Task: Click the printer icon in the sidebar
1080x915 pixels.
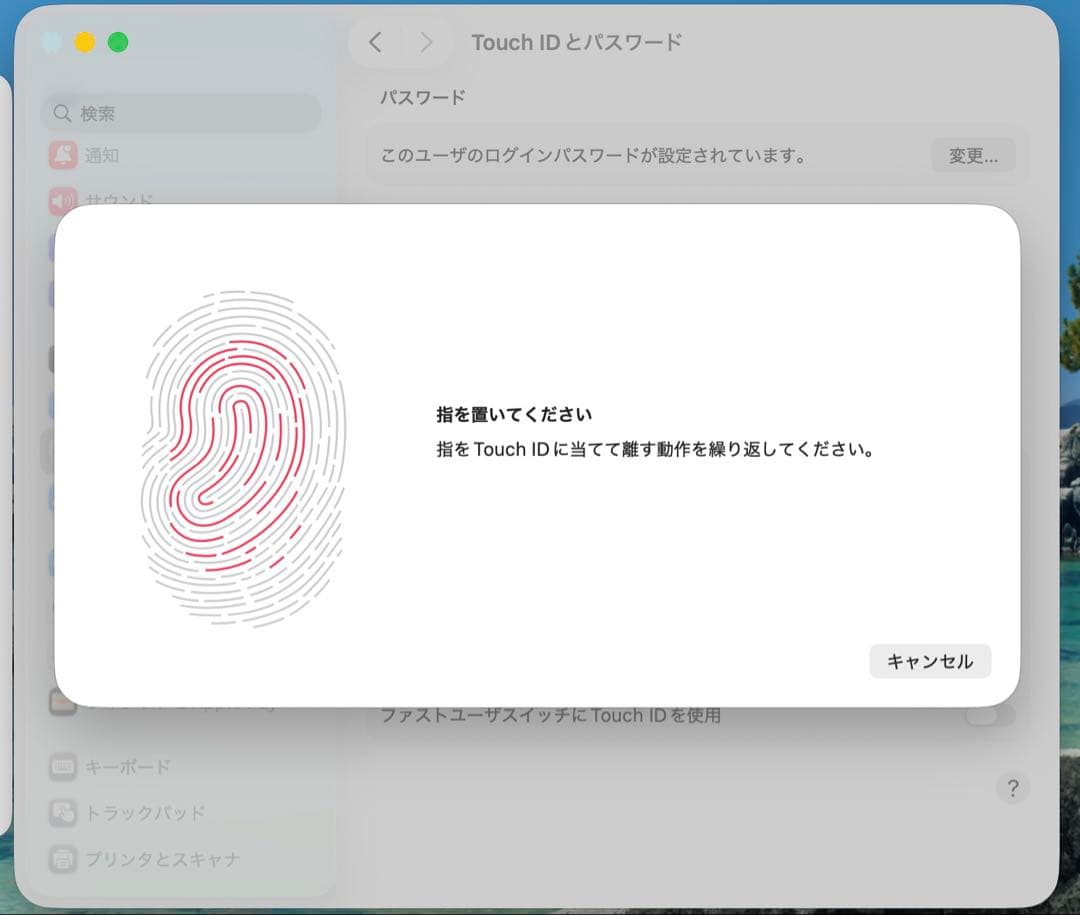Action: coord(63,859)
